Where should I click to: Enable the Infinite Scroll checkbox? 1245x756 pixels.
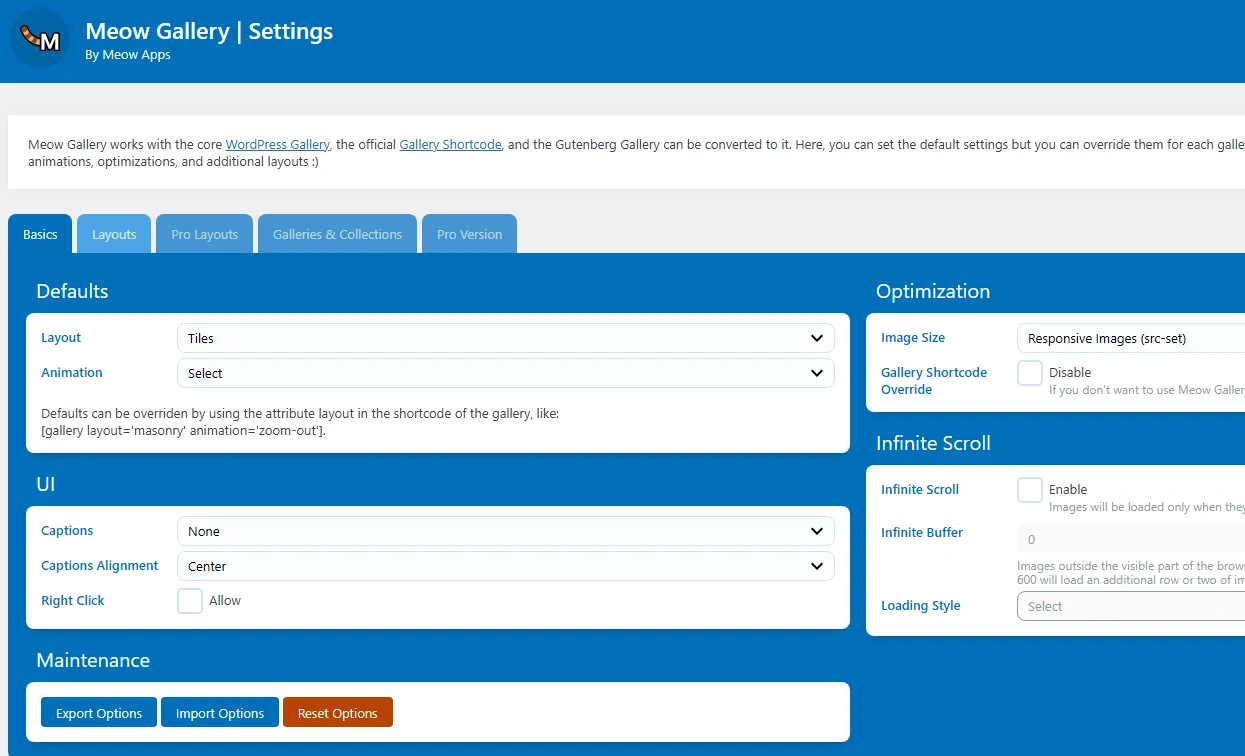tap(1030, 490)
